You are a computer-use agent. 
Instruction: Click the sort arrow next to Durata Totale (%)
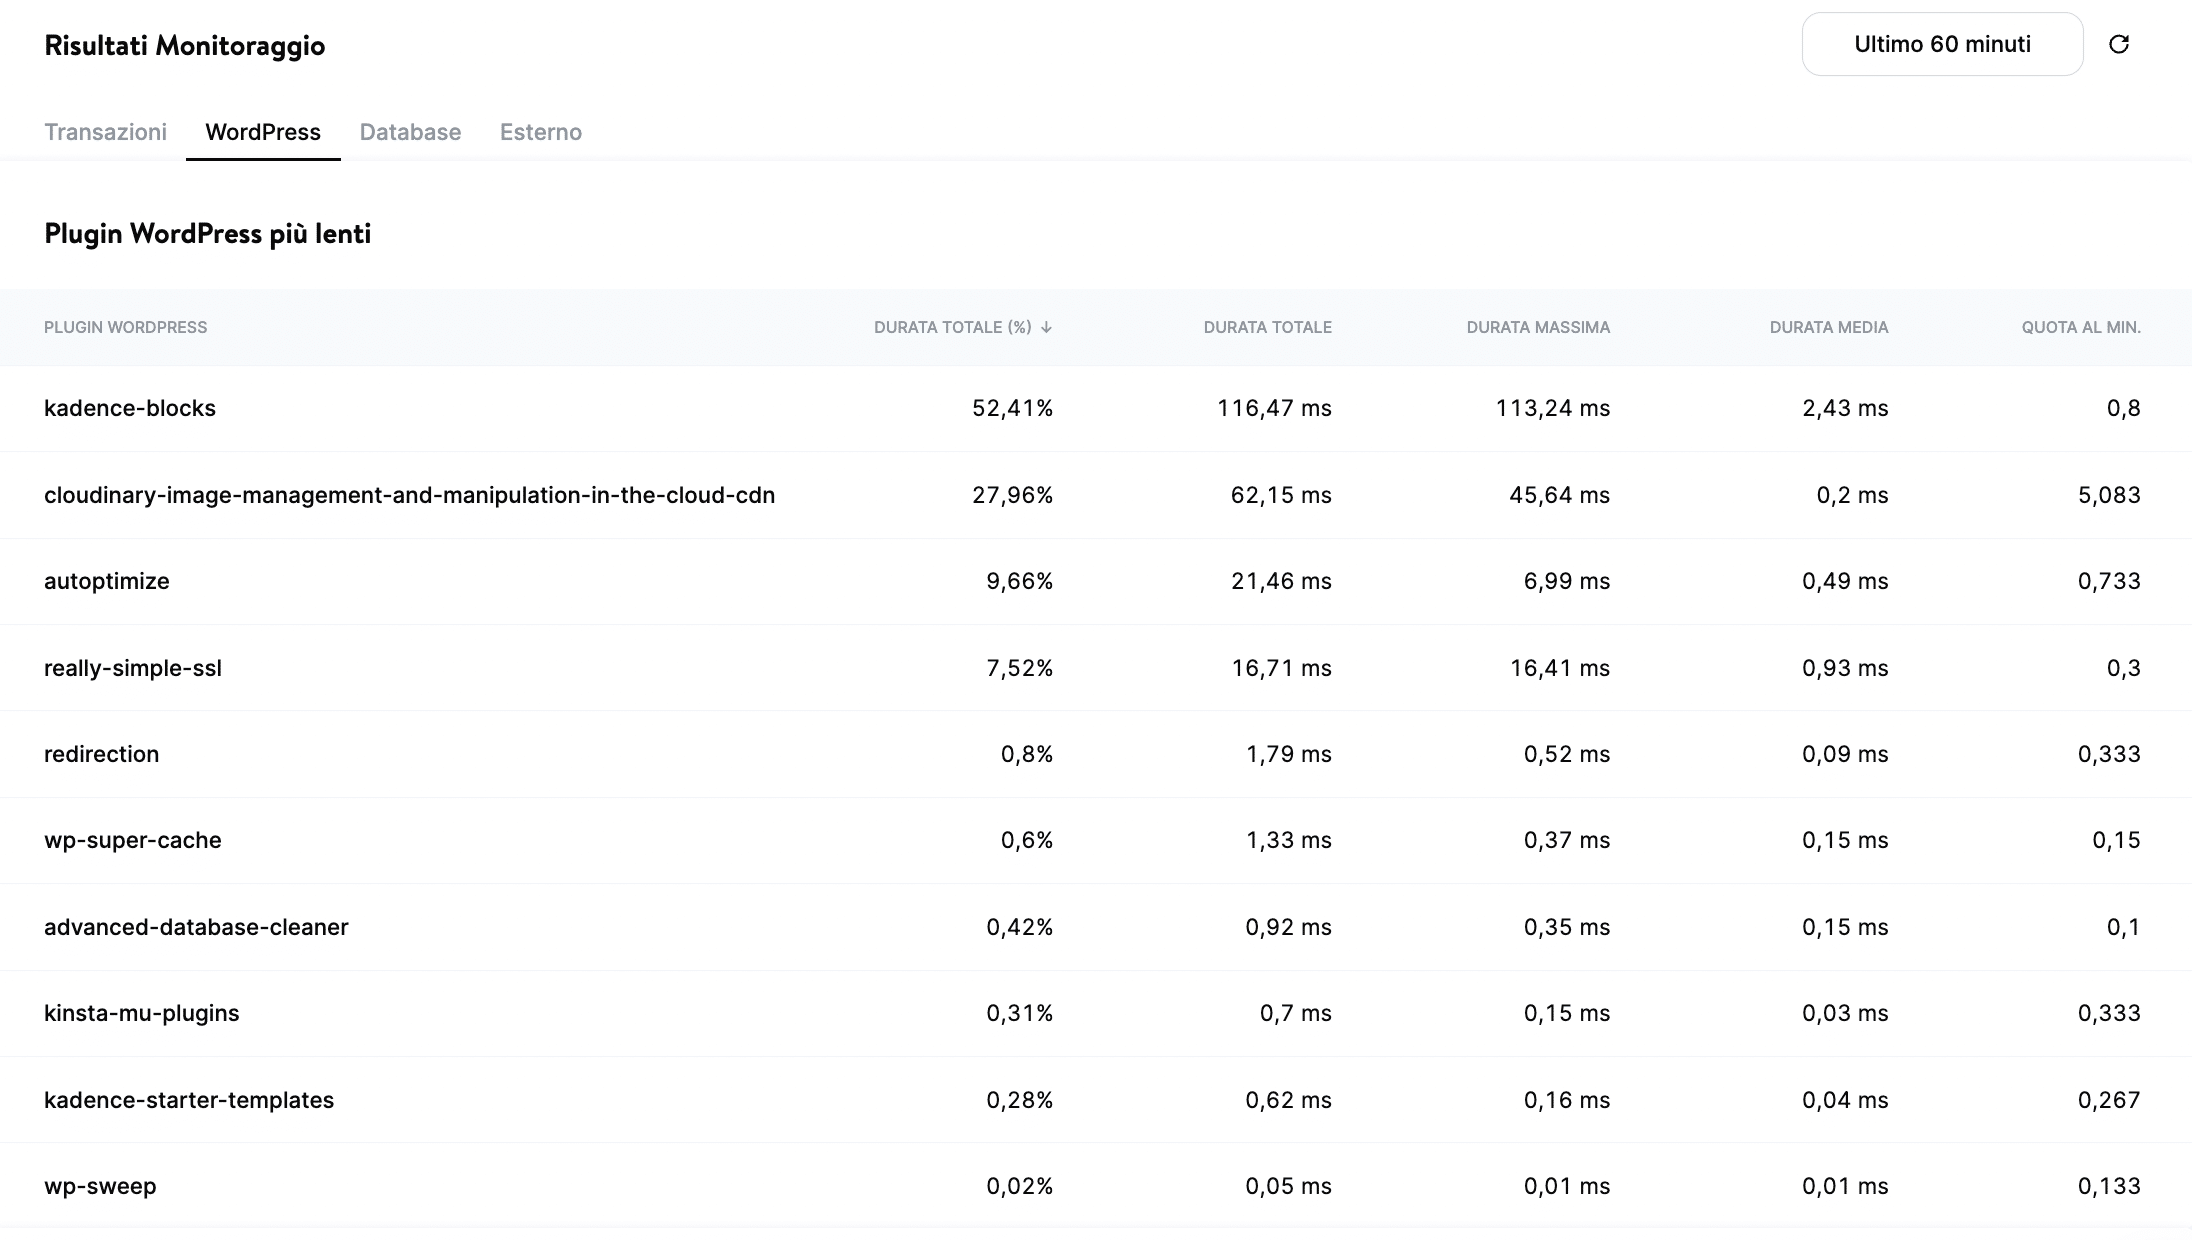(x=1047, y=327)
